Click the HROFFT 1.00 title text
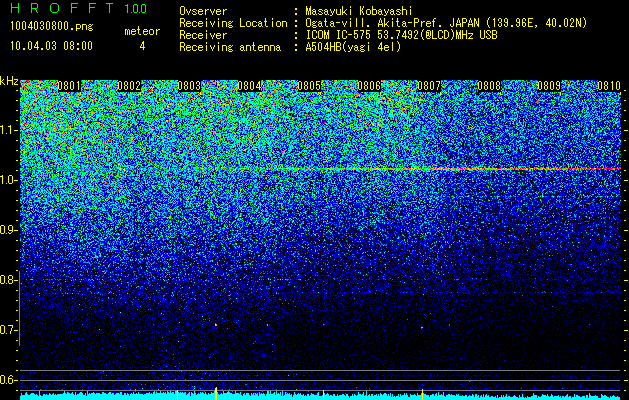 tap(79, 8)
